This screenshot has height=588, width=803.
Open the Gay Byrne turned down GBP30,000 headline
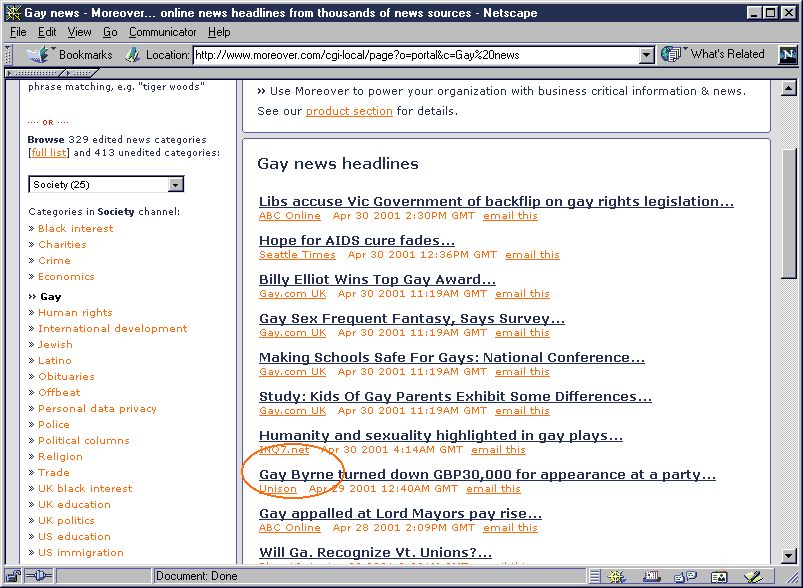487,474
